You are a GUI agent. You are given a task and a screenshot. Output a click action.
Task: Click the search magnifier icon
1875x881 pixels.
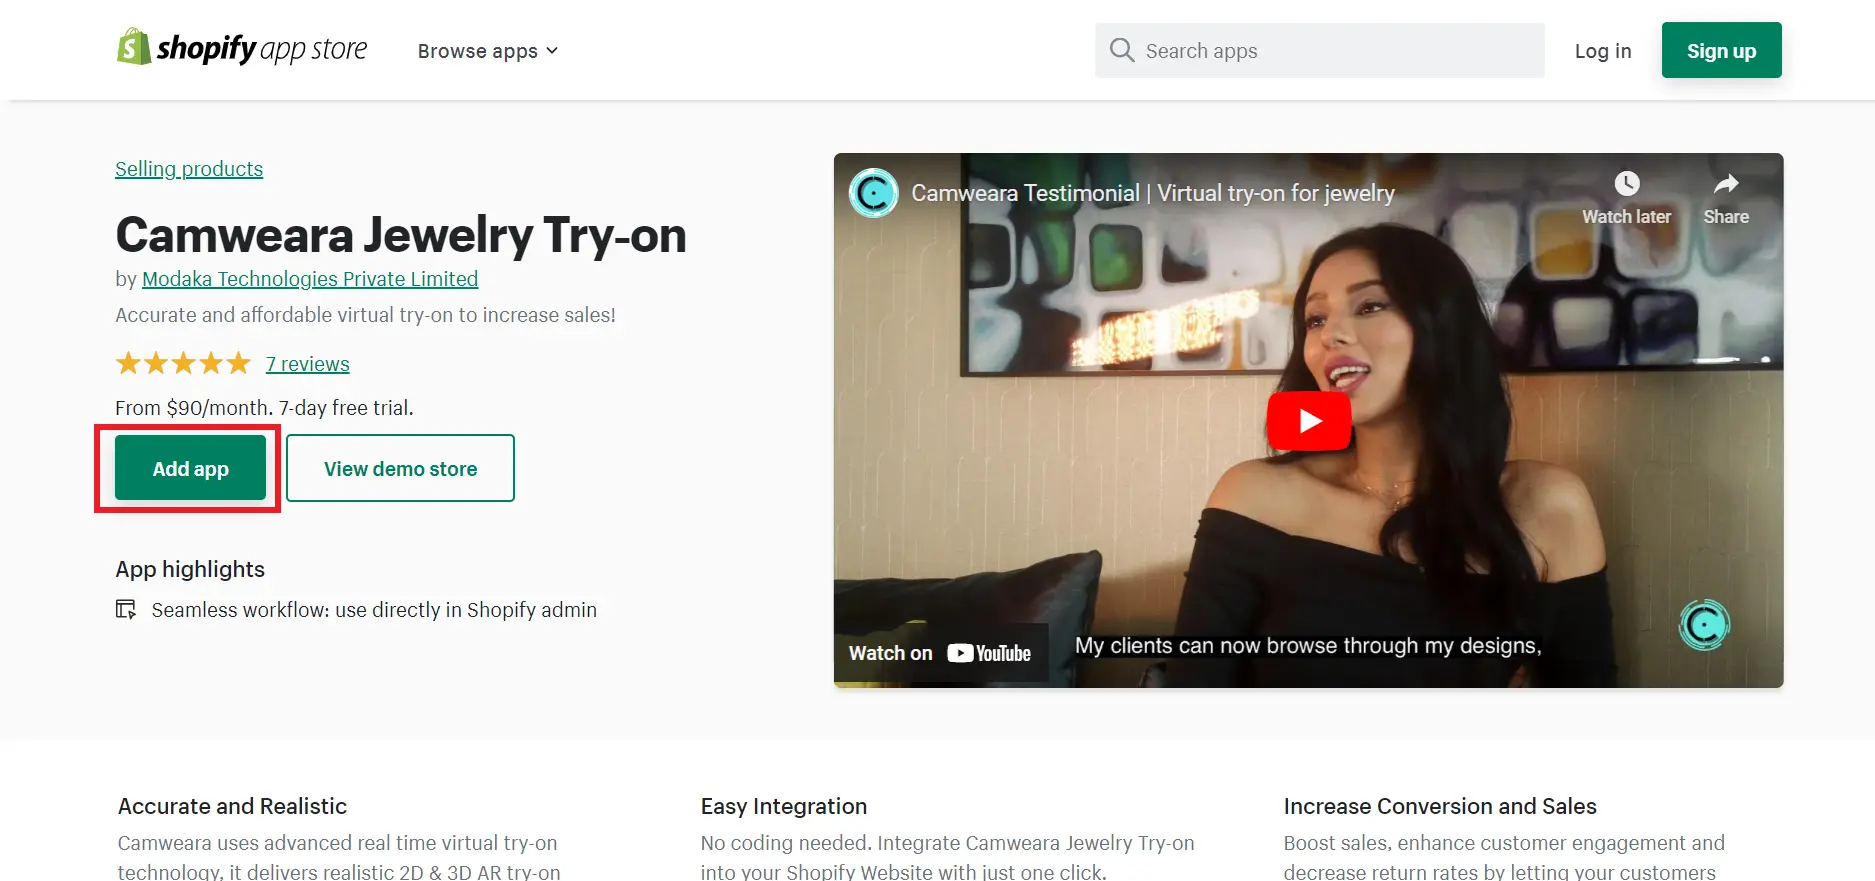1121,50
